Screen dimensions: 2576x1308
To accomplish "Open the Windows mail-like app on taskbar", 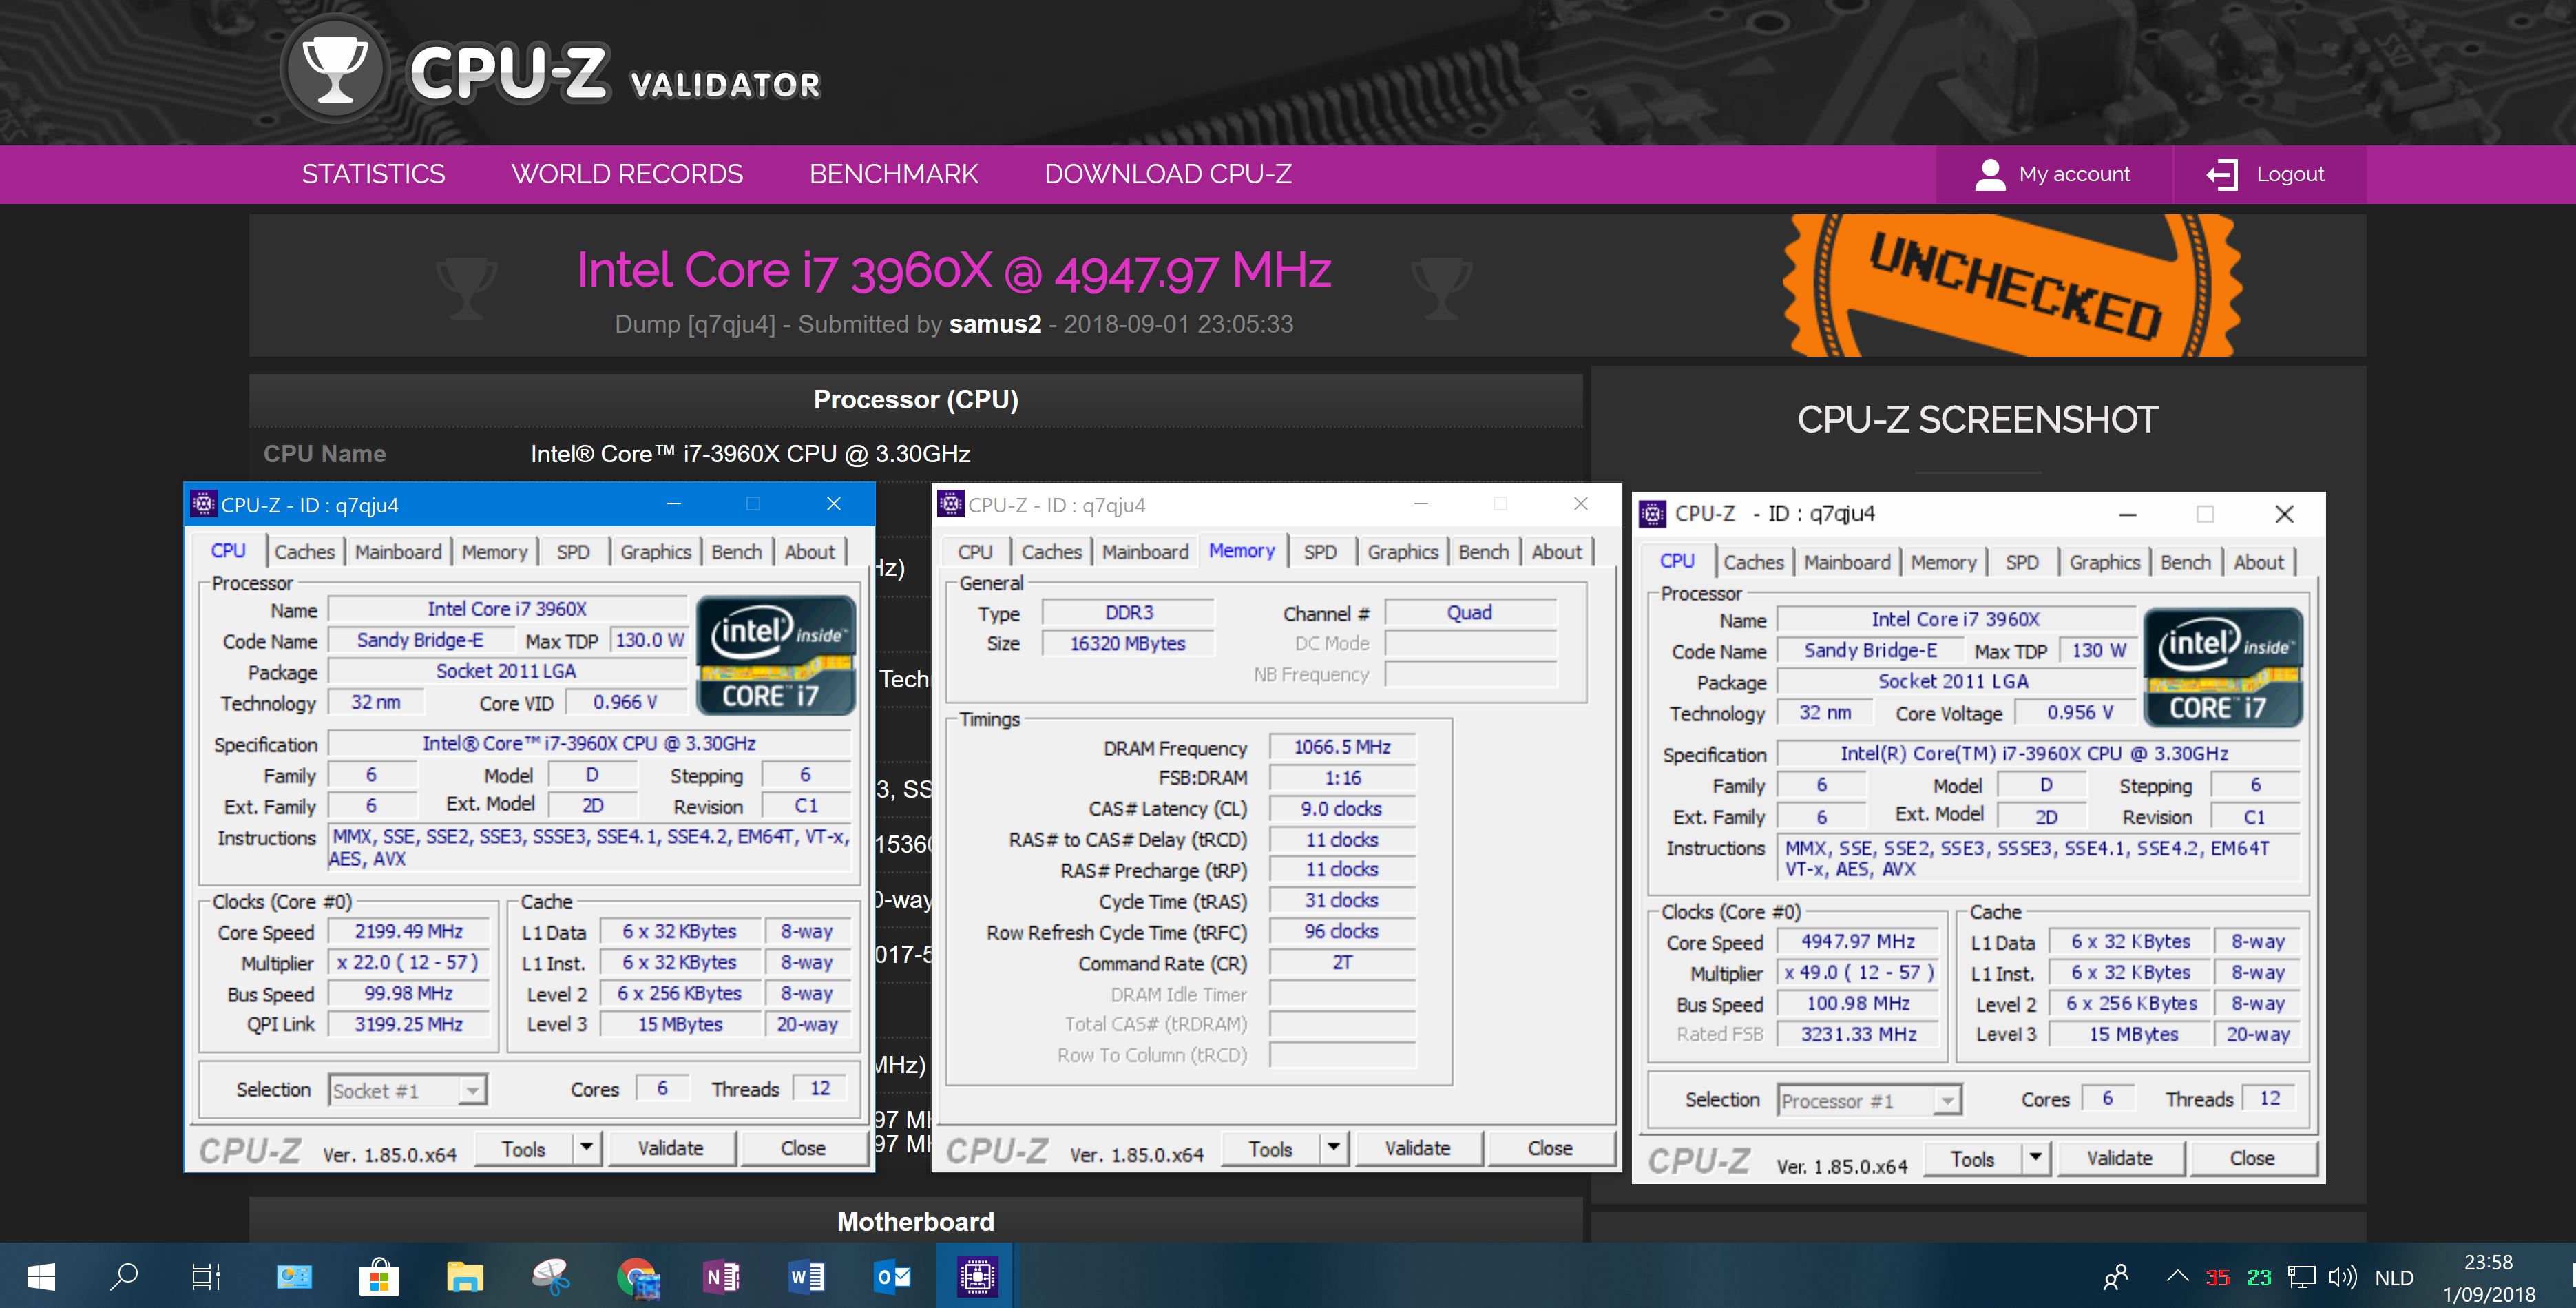I will [294, 1276].
